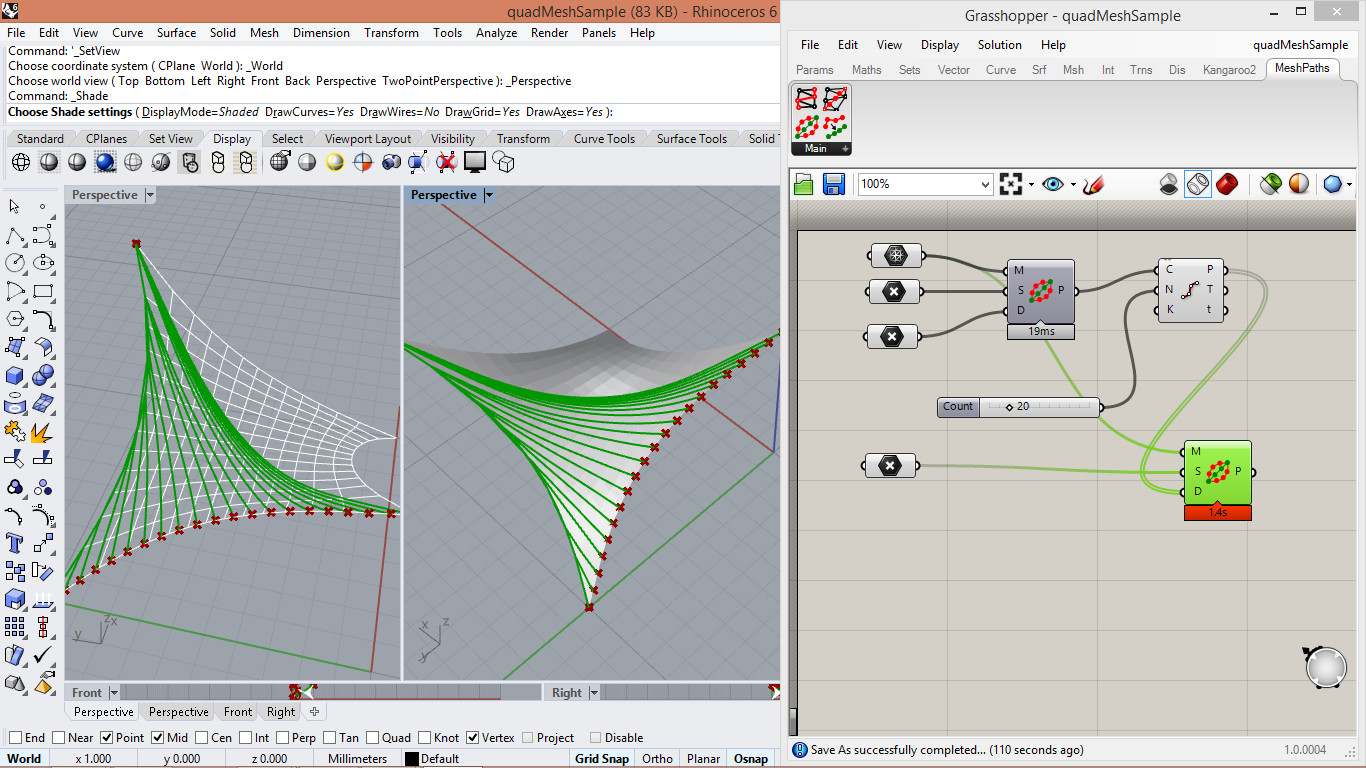Click the Planar status bar button
Viewport: 1366px width, 768px height.
[703, 759]
